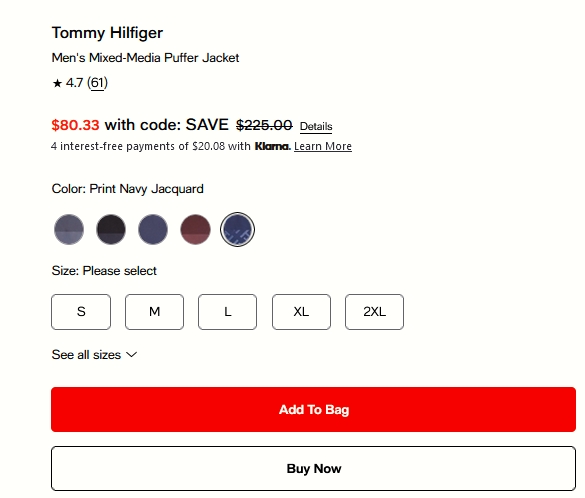The image size is (585, 498).
Task: Open the price Details link
Action: click(316, 126)
